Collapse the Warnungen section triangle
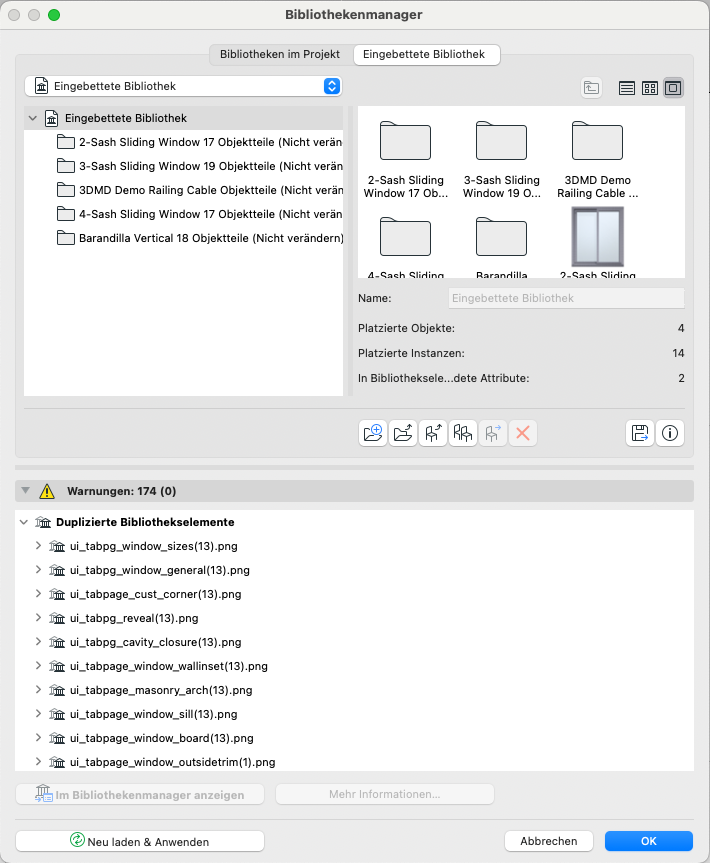Viewport: 710px width, 863px height. pyautogui.click(x=25, y=490)
